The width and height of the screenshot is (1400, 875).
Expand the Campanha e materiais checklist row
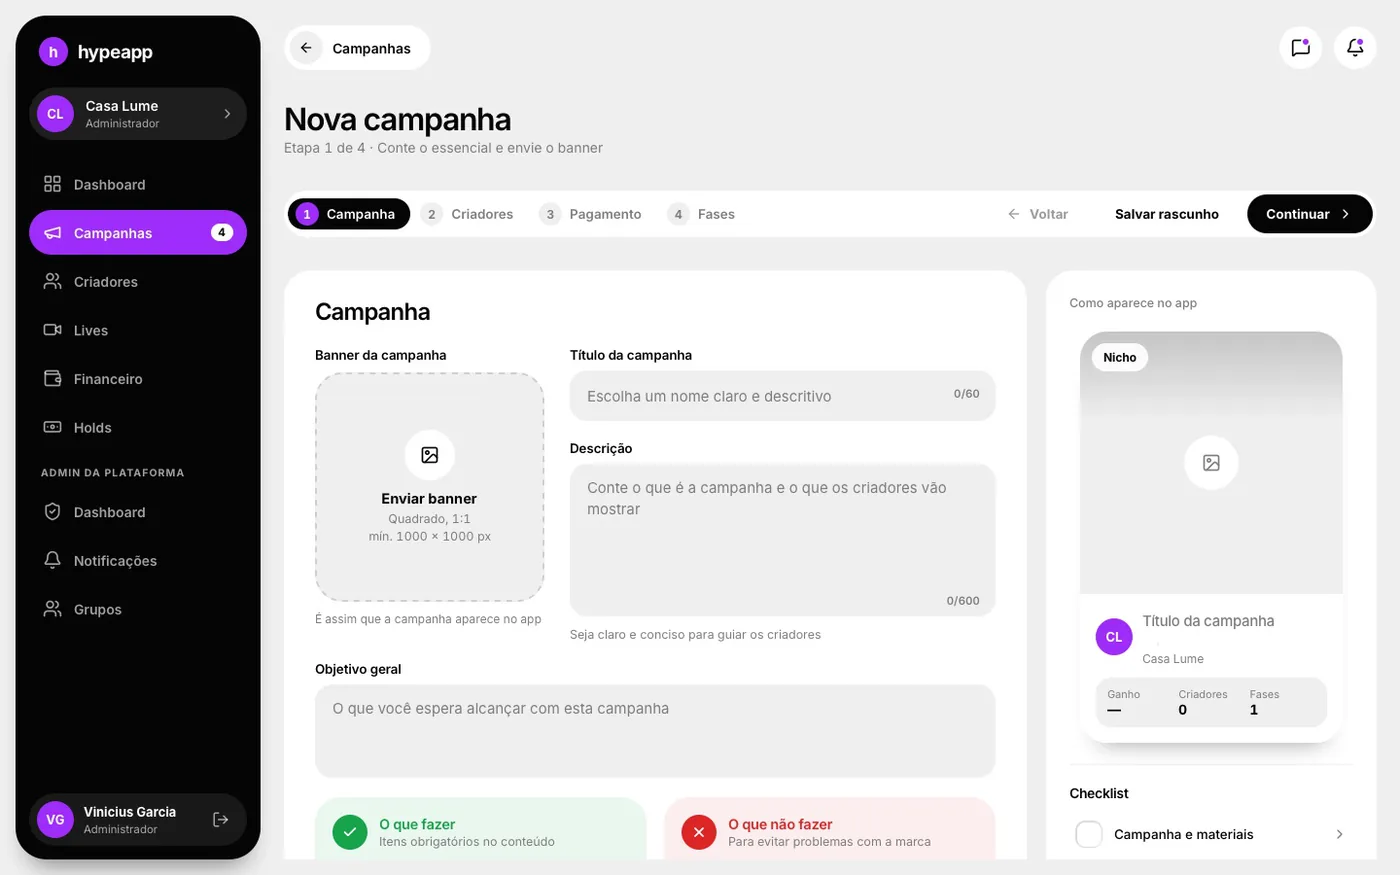(1211, 834)
